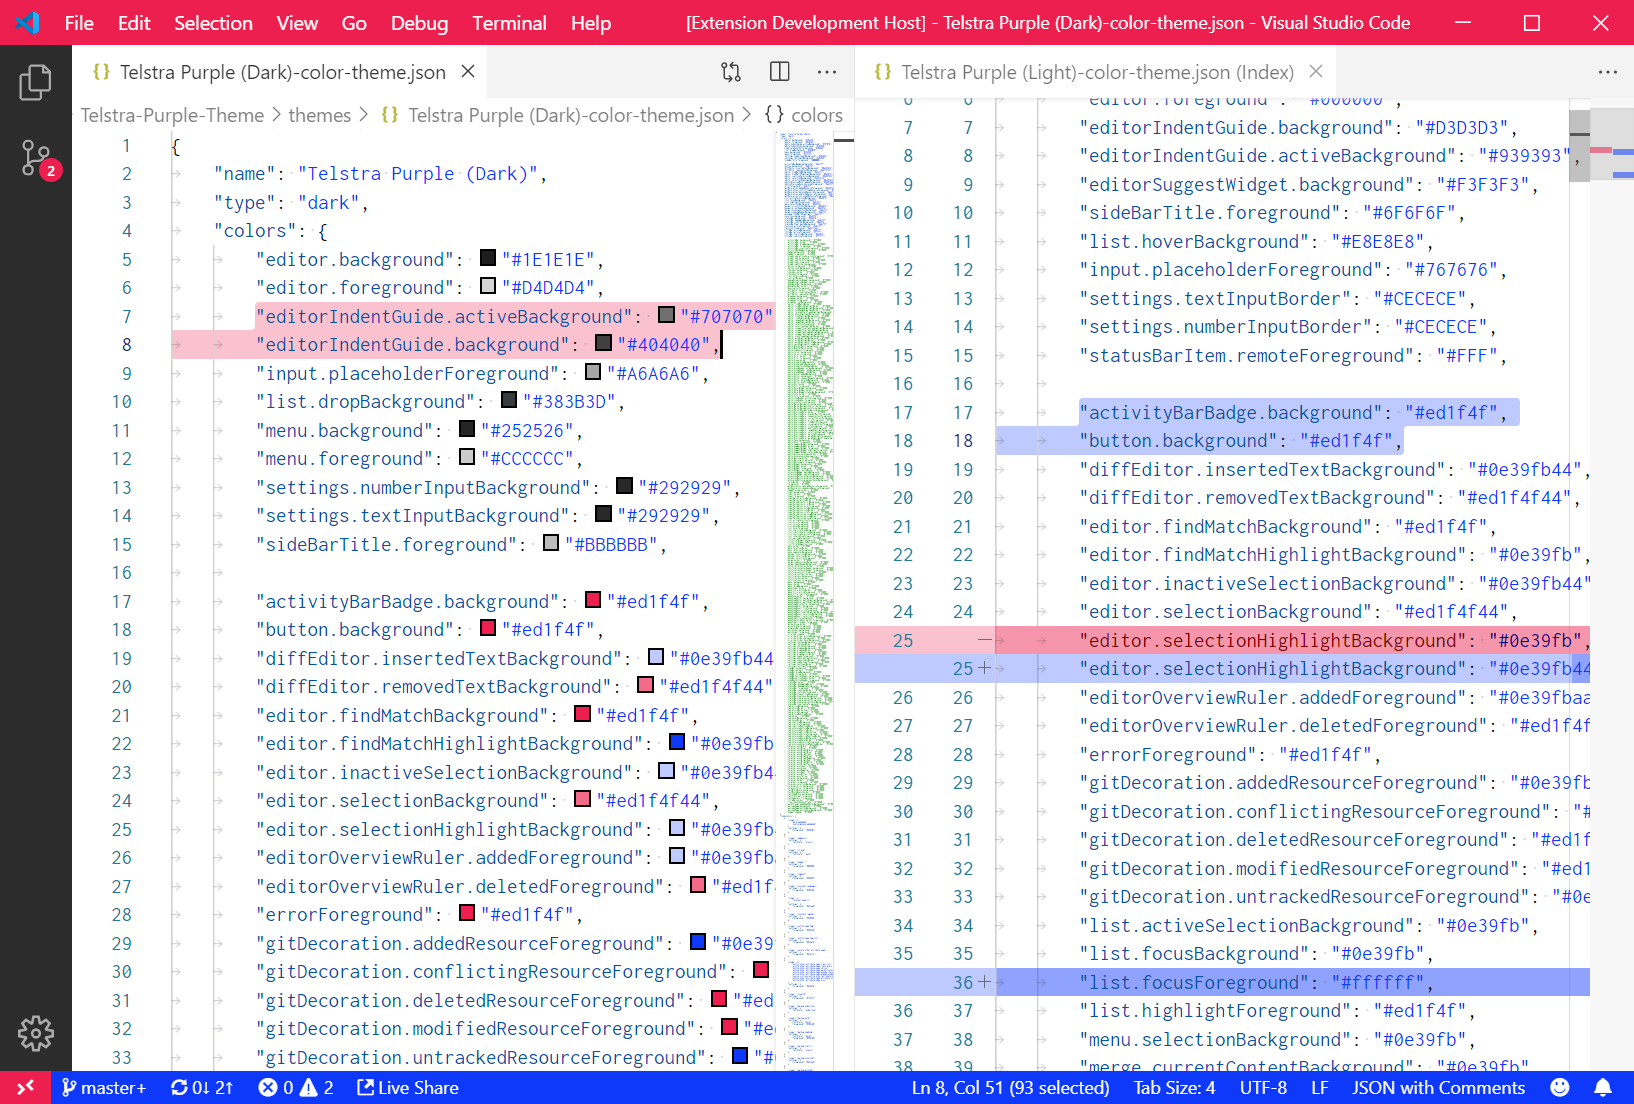Image resolution: width=1634 pixels, height=1104 pixels.
Task: Click the editor.findMatchHighlightBackground blue swatch
Action: pyautogui.click(x=677, y=742)
